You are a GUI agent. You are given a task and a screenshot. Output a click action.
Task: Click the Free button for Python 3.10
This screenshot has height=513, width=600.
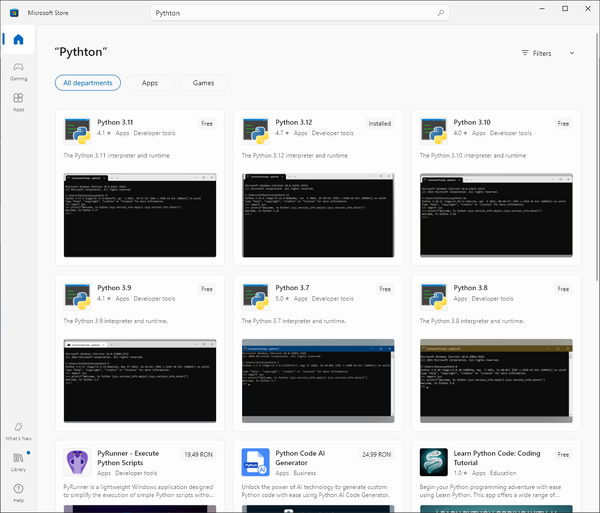[x=563, y=124]
